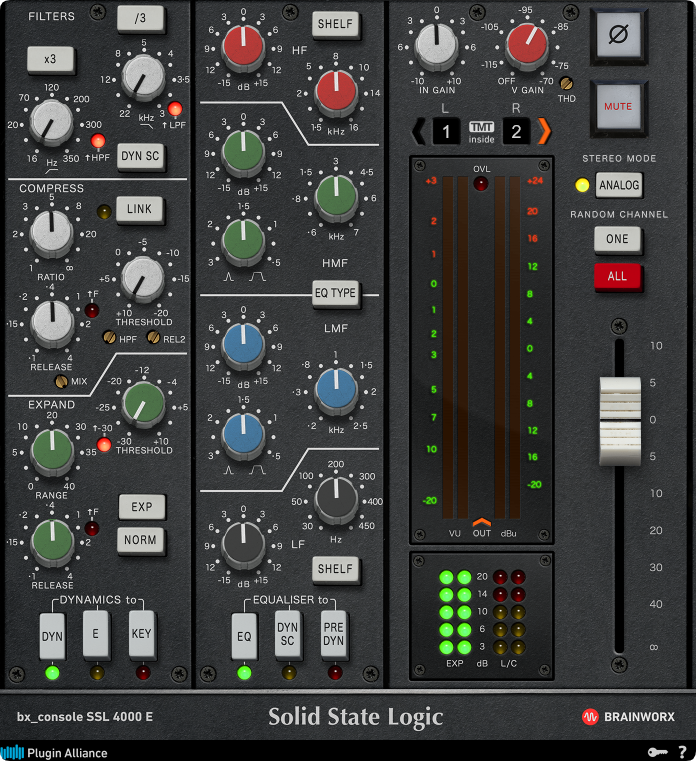Screen dimensions: 696x761
Task: Click the orange OUT meter chevron
Action: point(481,523)
